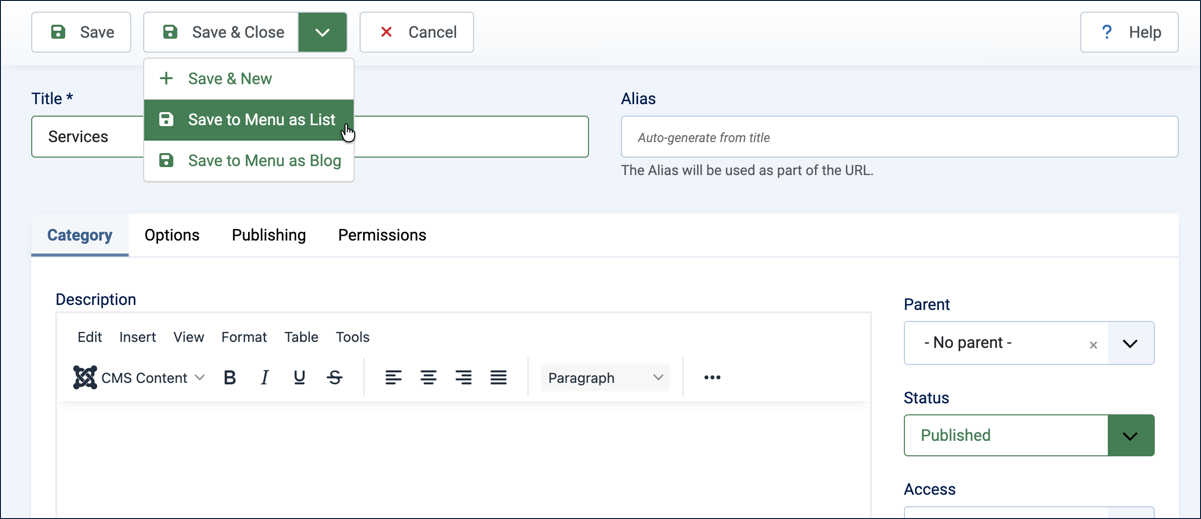This screenshot has width=1201, height=519.
Task: Align text center
Action: pos(429,378)
